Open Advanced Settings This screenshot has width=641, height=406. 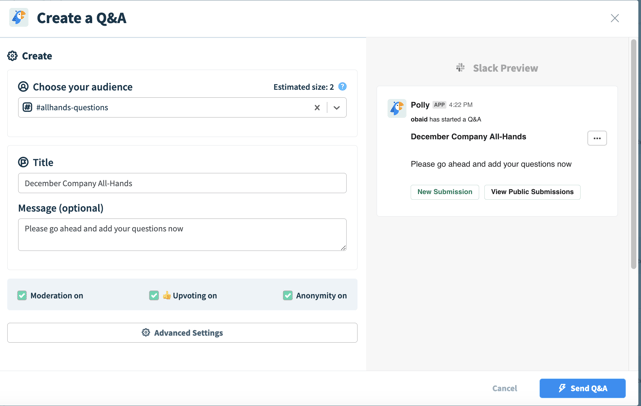tap(182, 333)
